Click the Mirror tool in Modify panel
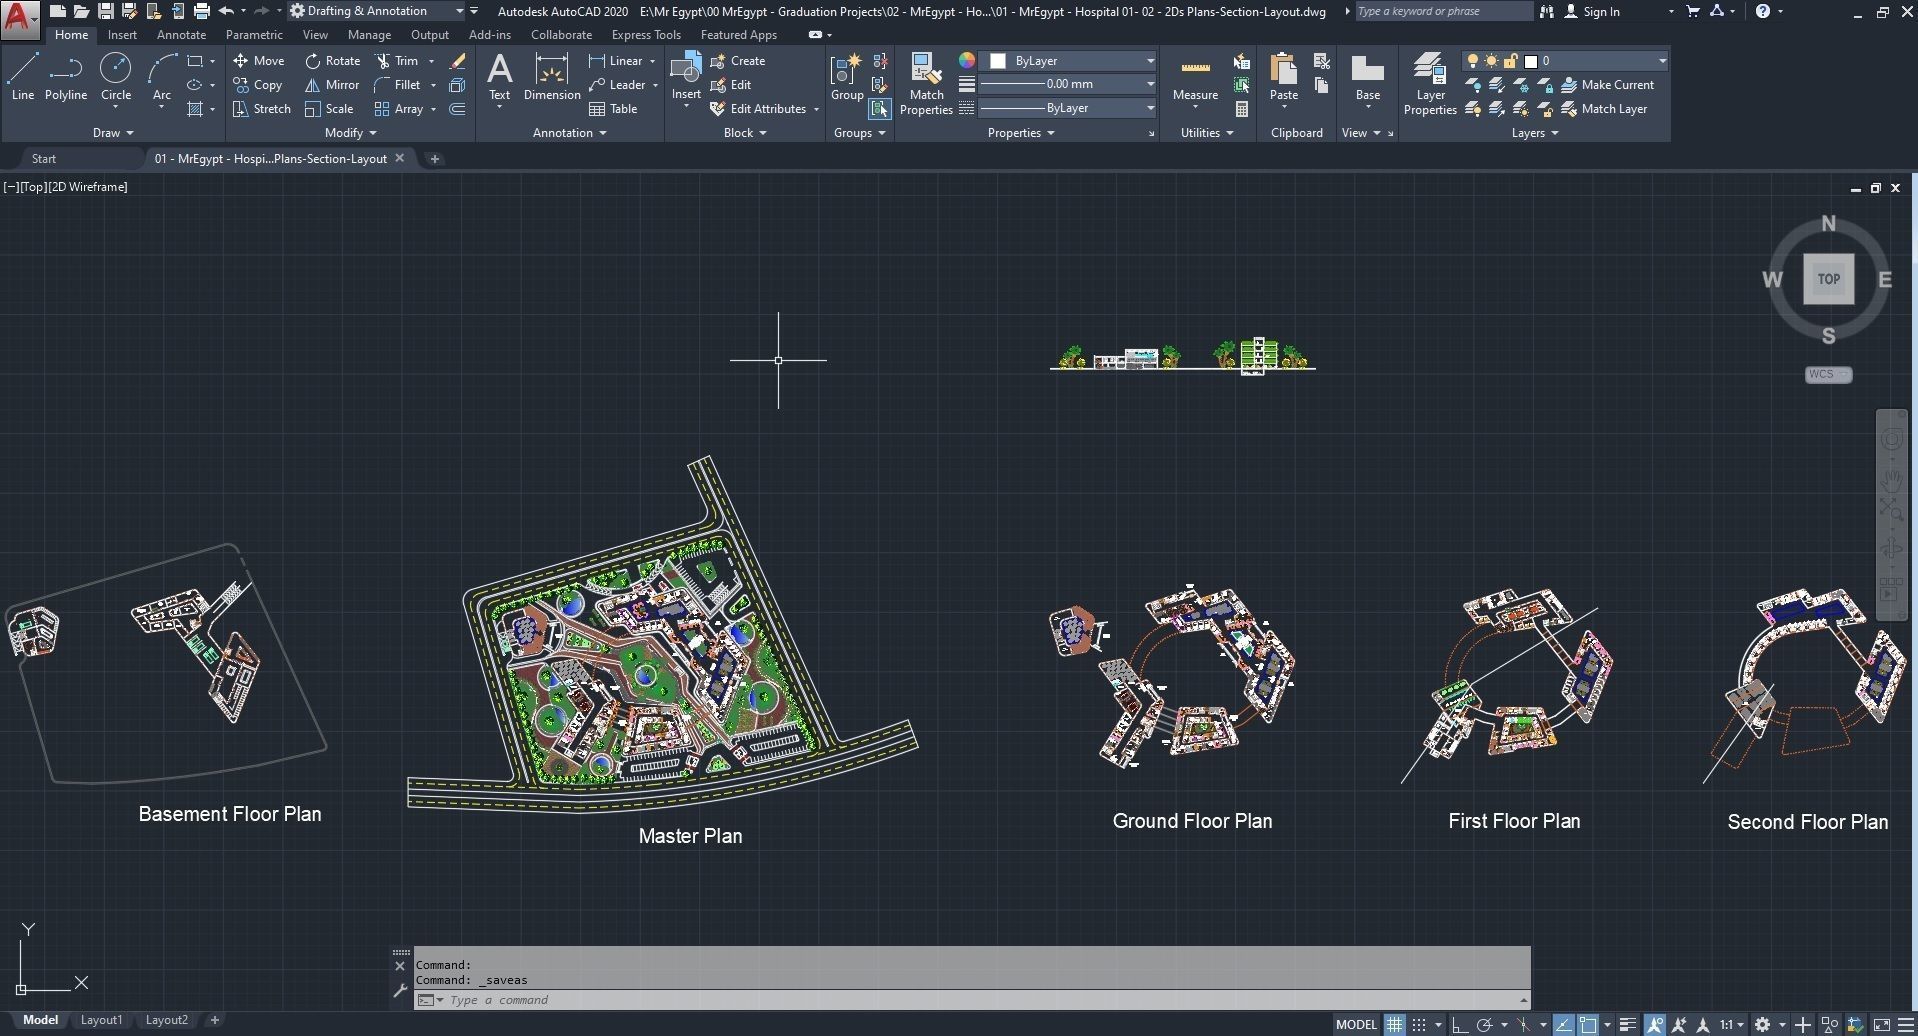The width and height of the screenshot is (1918, 1036). tap(332, 85)
